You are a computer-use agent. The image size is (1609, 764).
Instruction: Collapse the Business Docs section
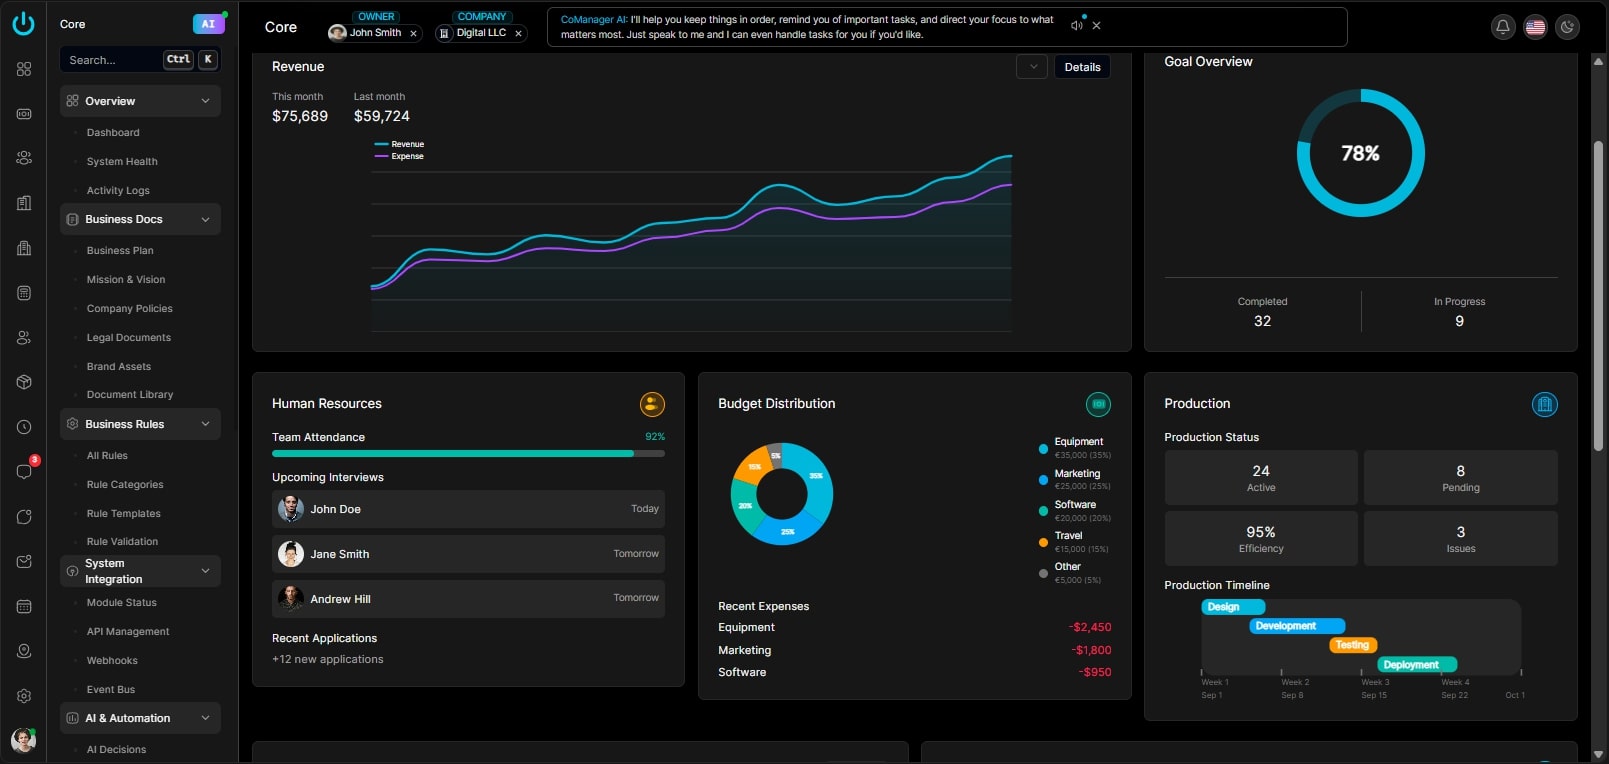[205, 220]
